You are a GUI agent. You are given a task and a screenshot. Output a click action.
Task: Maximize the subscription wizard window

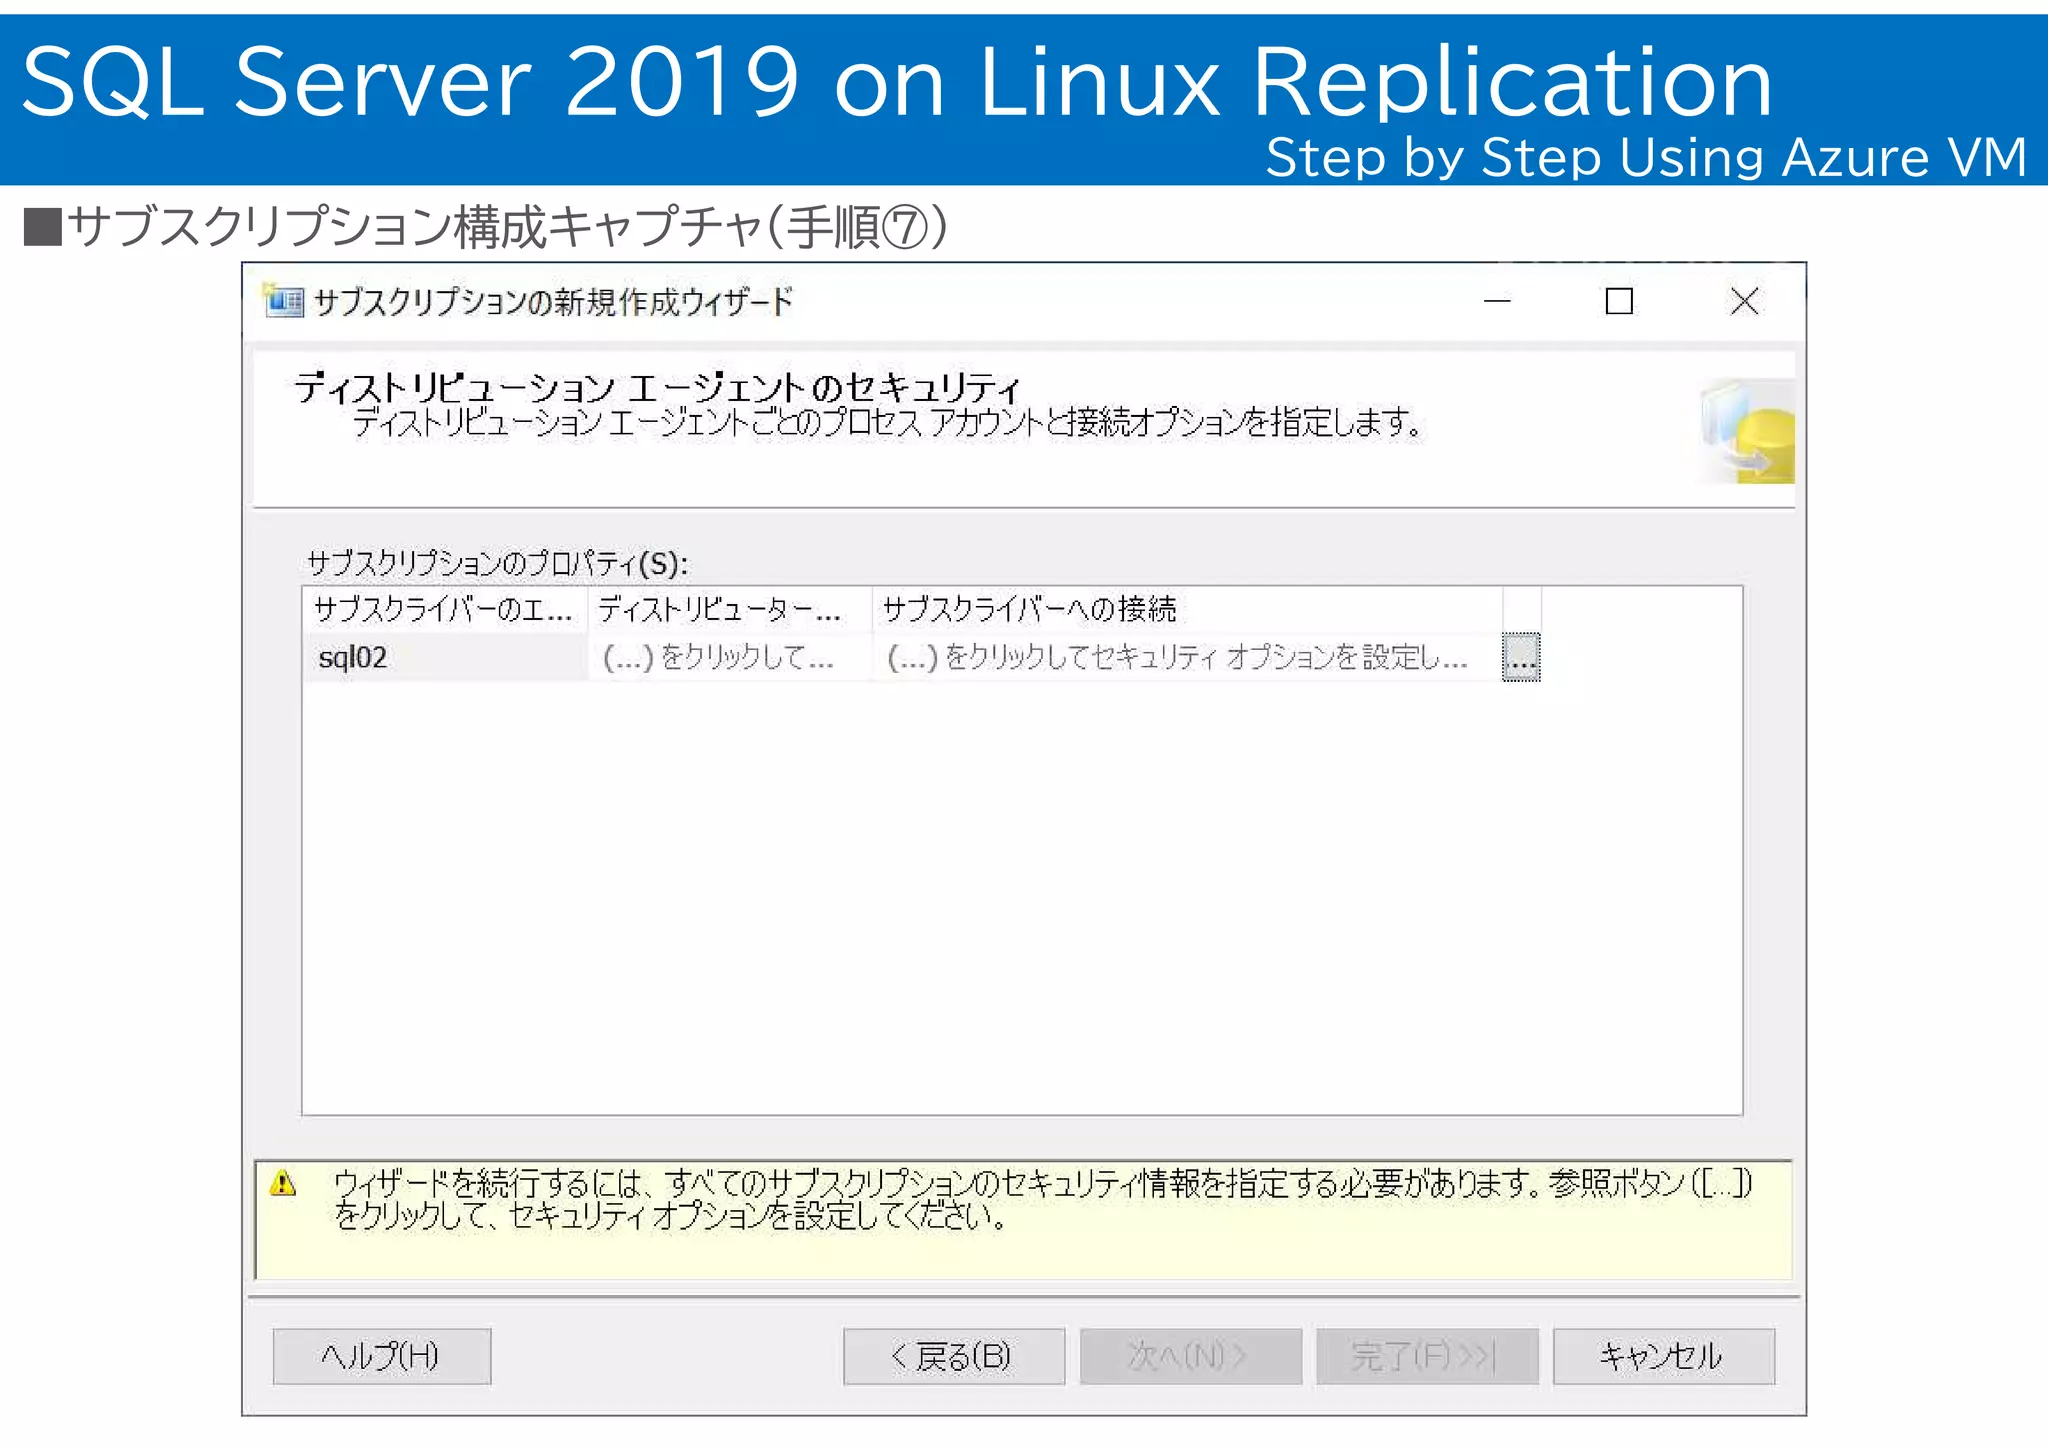pos(1619,301)
